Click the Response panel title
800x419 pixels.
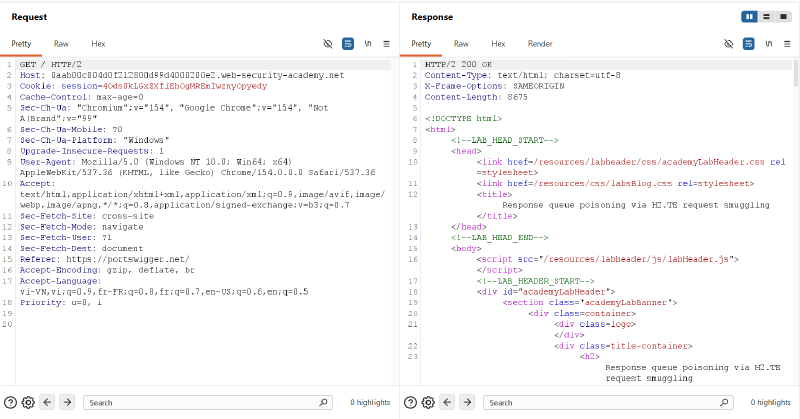(432, 17)
